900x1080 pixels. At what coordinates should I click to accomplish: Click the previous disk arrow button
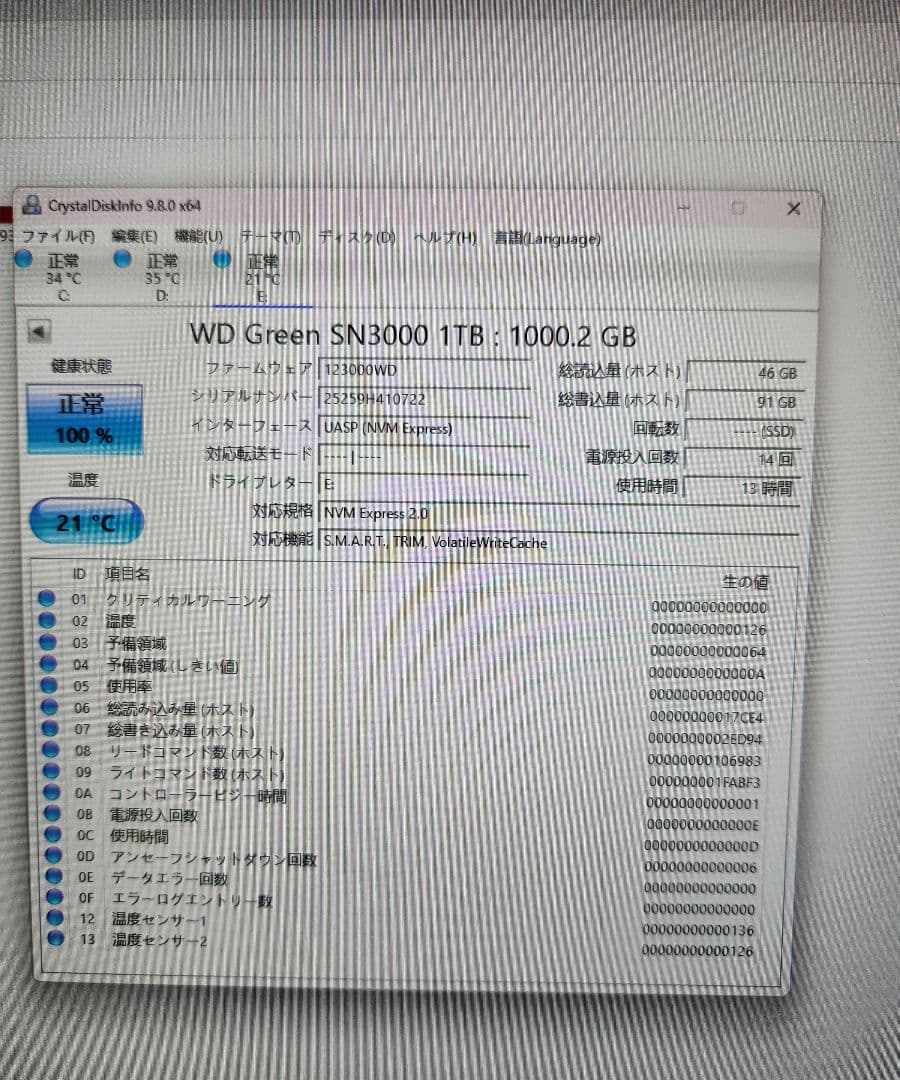point(39,332)
